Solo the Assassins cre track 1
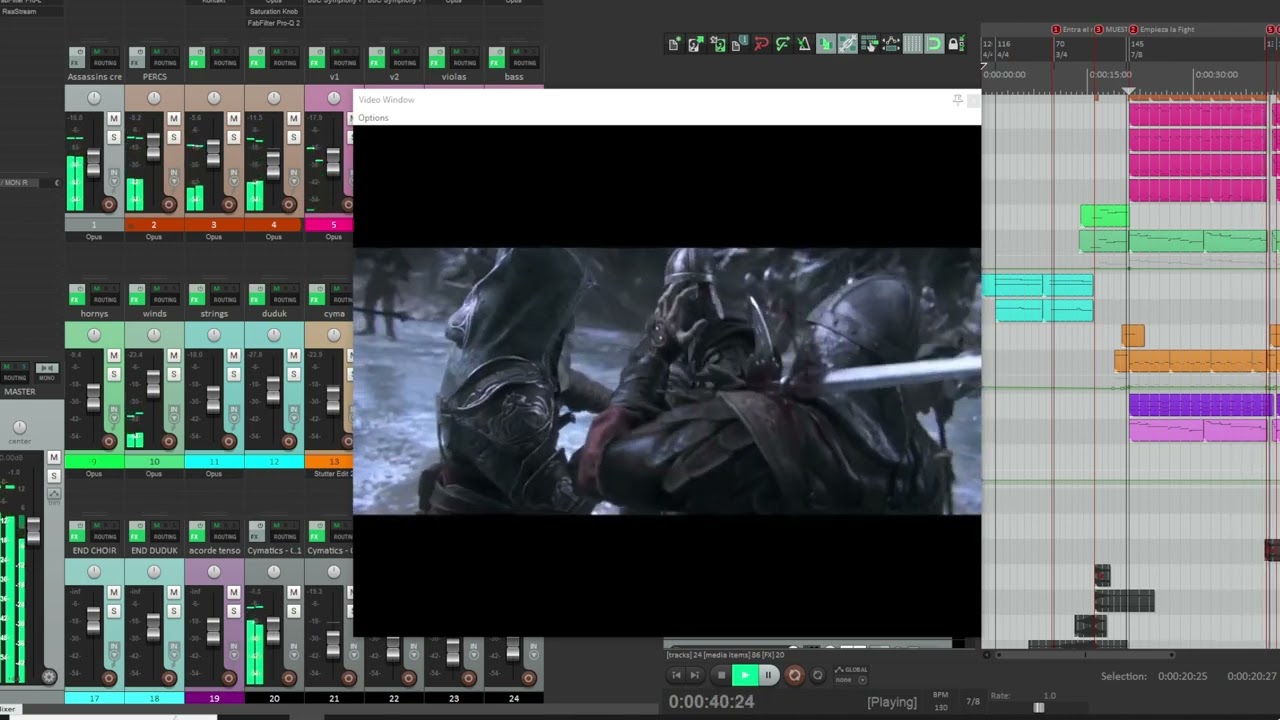The width and height of the screenshot is (1280, 720). 114,137
